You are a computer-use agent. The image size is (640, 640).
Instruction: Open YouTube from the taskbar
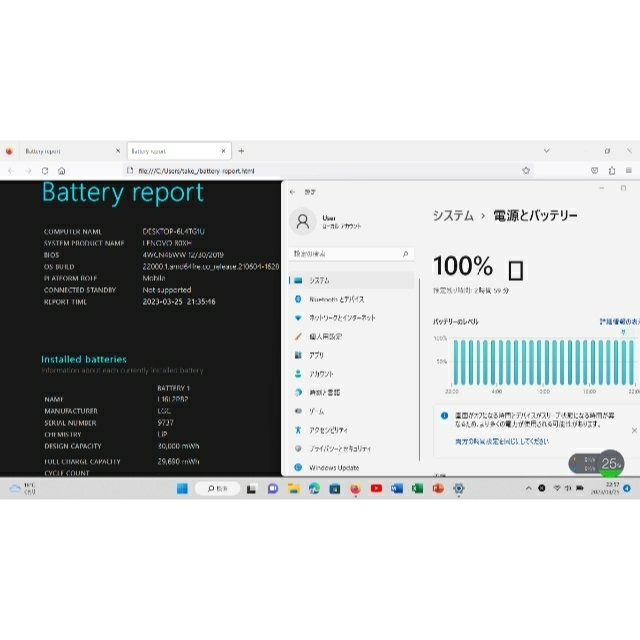point(376,488)
